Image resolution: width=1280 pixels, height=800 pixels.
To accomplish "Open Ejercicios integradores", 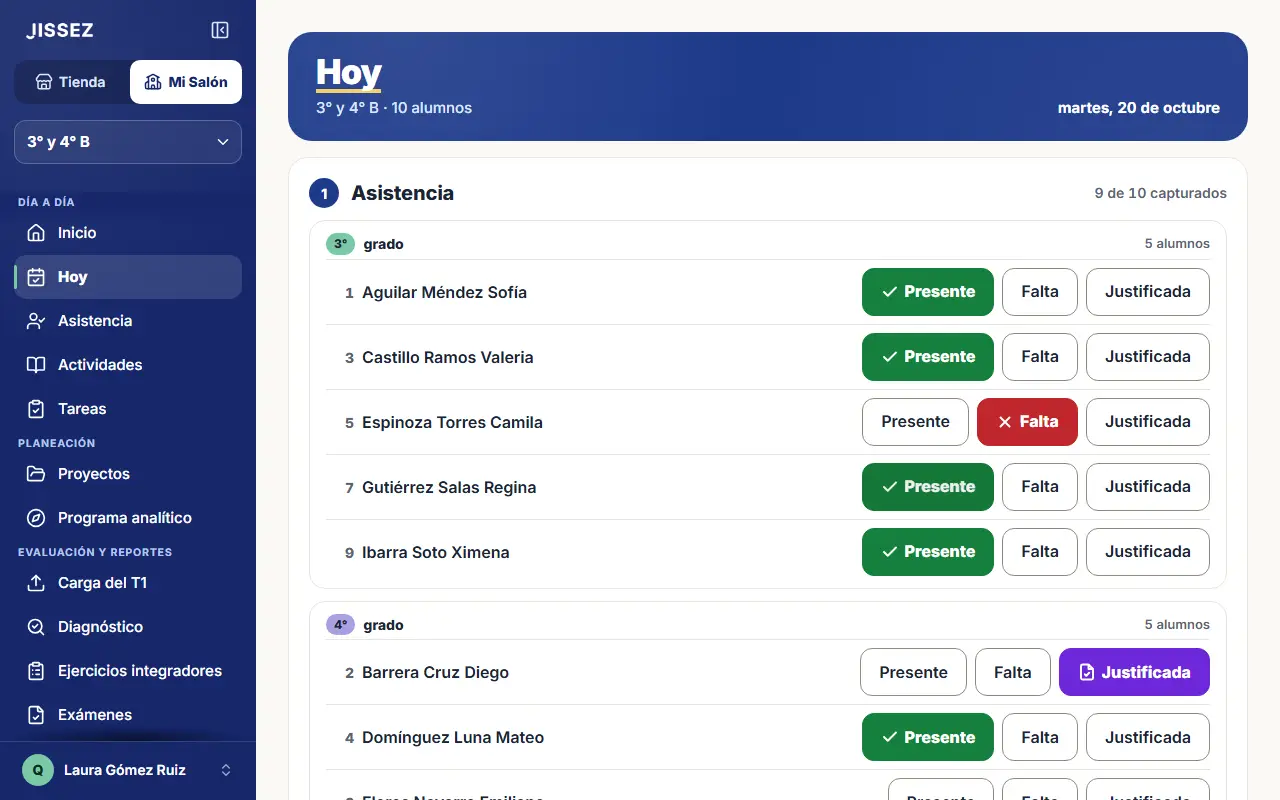I will click(x=128, y=671).
